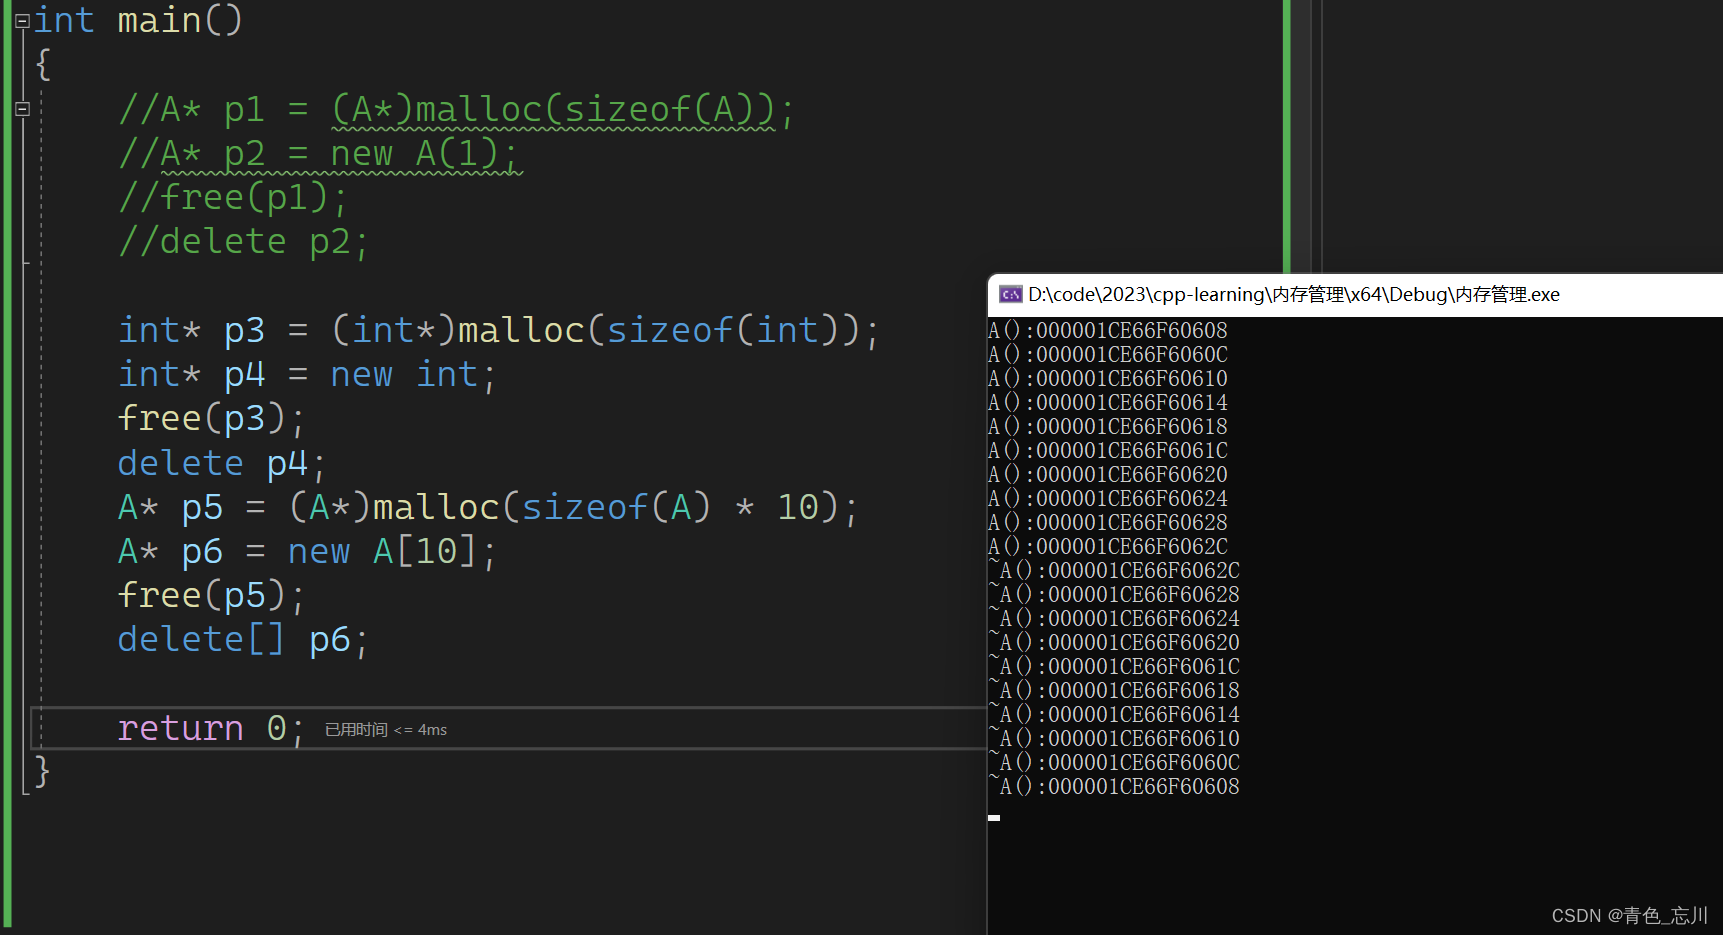Click the blinking console cursor
This screenshot has width=1723, height=935.
994,818
